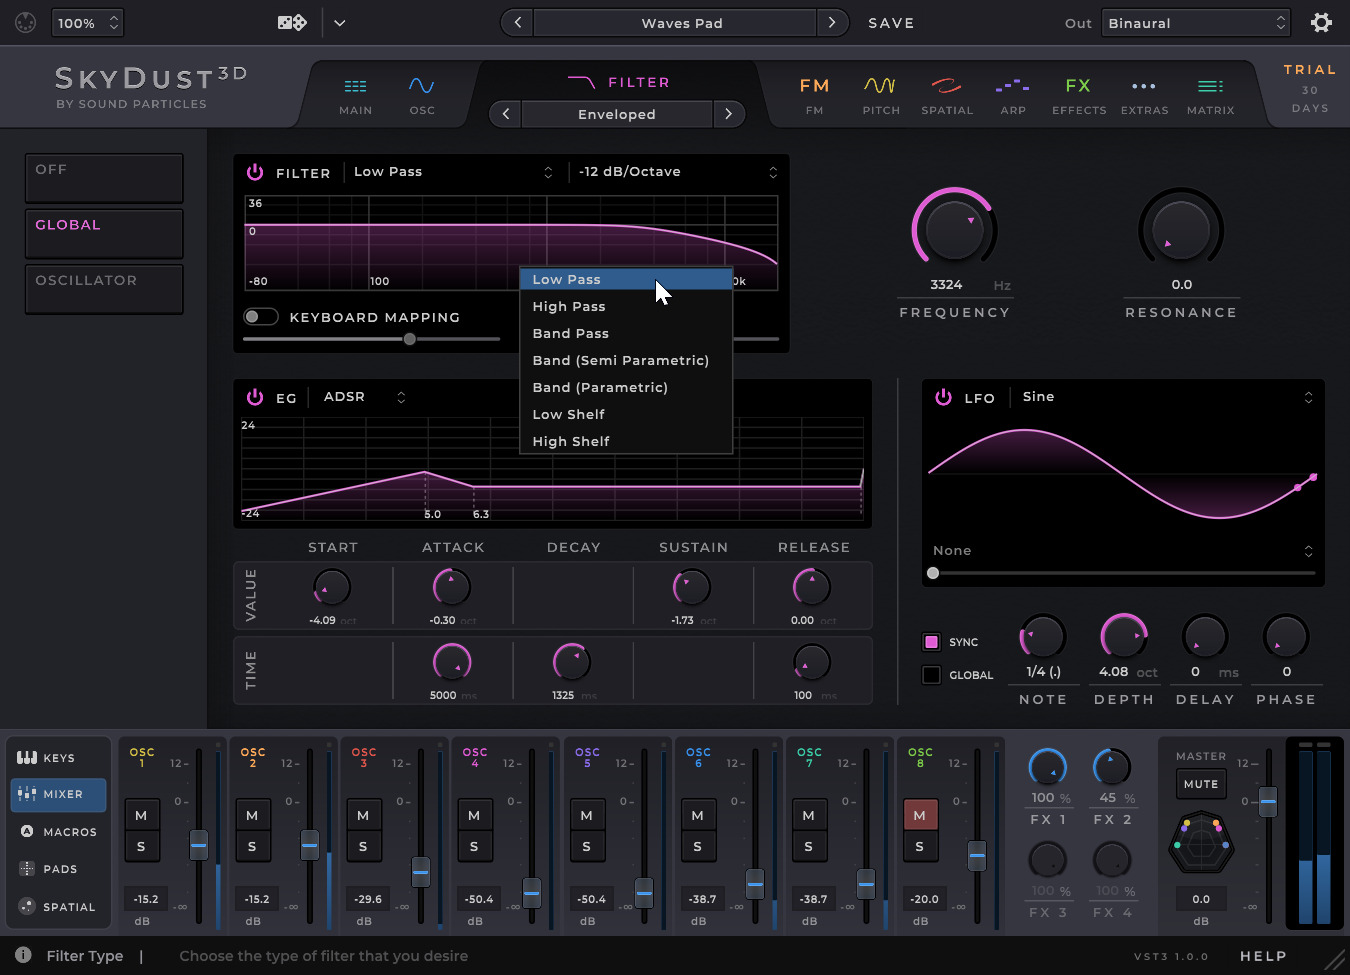
Task: Open the MATRIX section icon
Action: pos(1210,87)
